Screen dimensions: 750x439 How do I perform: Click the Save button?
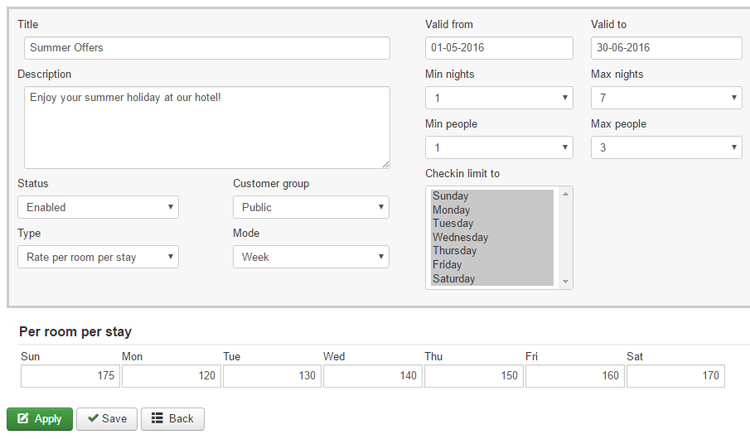point(106,419)
